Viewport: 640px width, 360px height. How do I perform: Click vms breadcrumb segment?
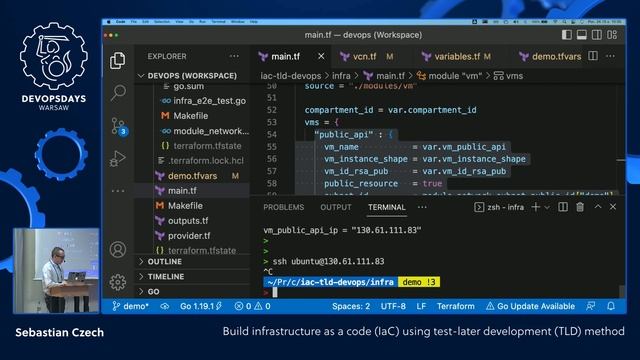508,76
